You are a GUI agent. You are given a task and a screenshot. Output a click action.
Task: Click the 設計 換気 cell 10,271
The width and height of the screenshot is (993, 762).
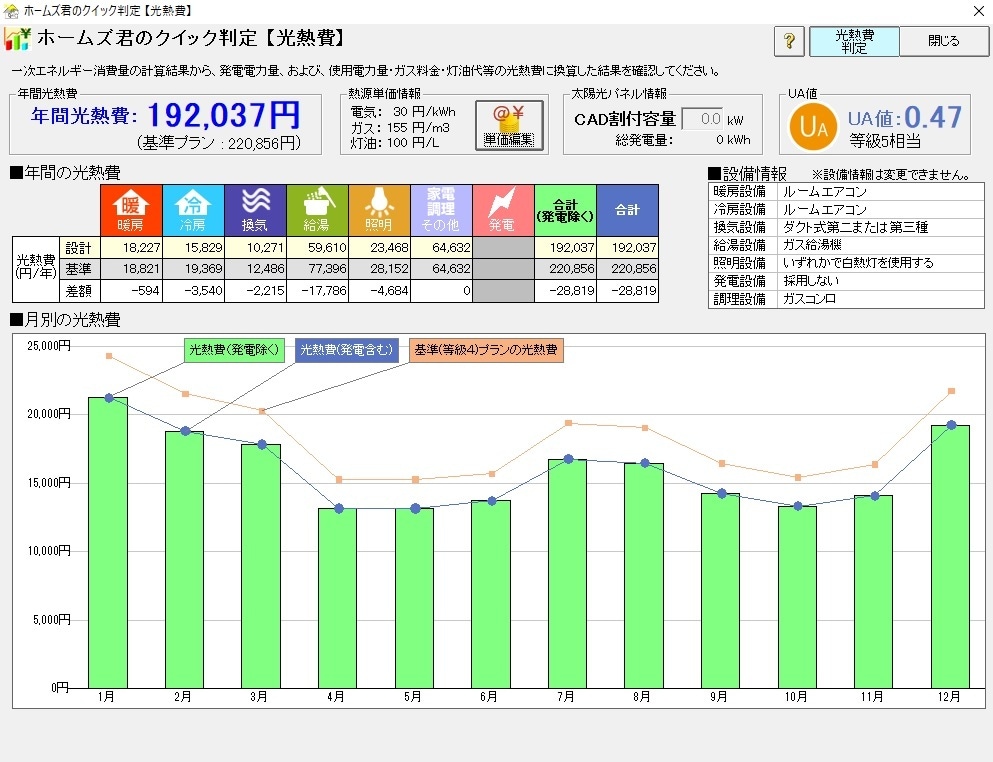coord(255,248)
